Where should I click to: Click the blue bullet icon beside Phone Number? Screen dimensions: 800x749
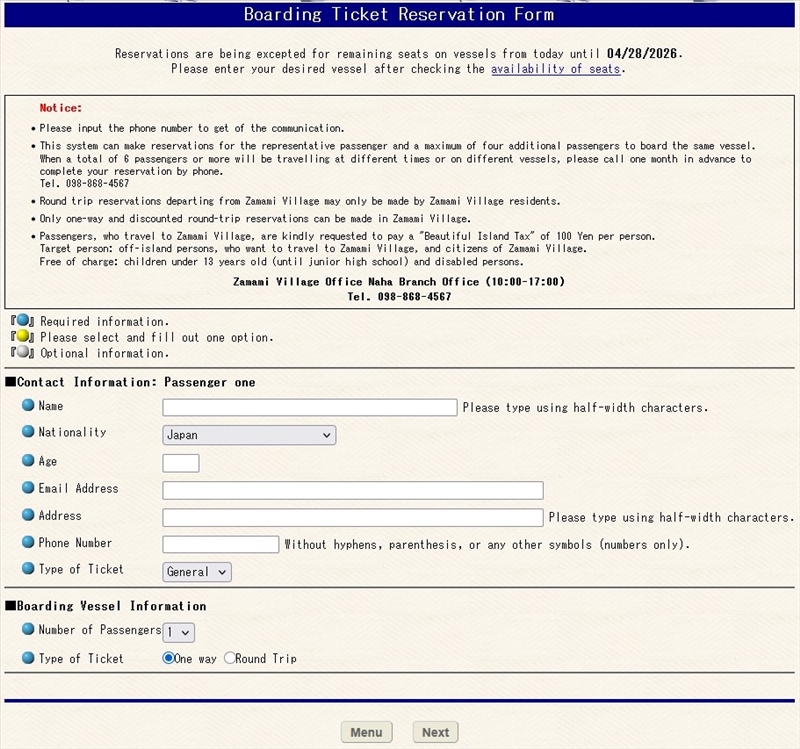(28, 542)
